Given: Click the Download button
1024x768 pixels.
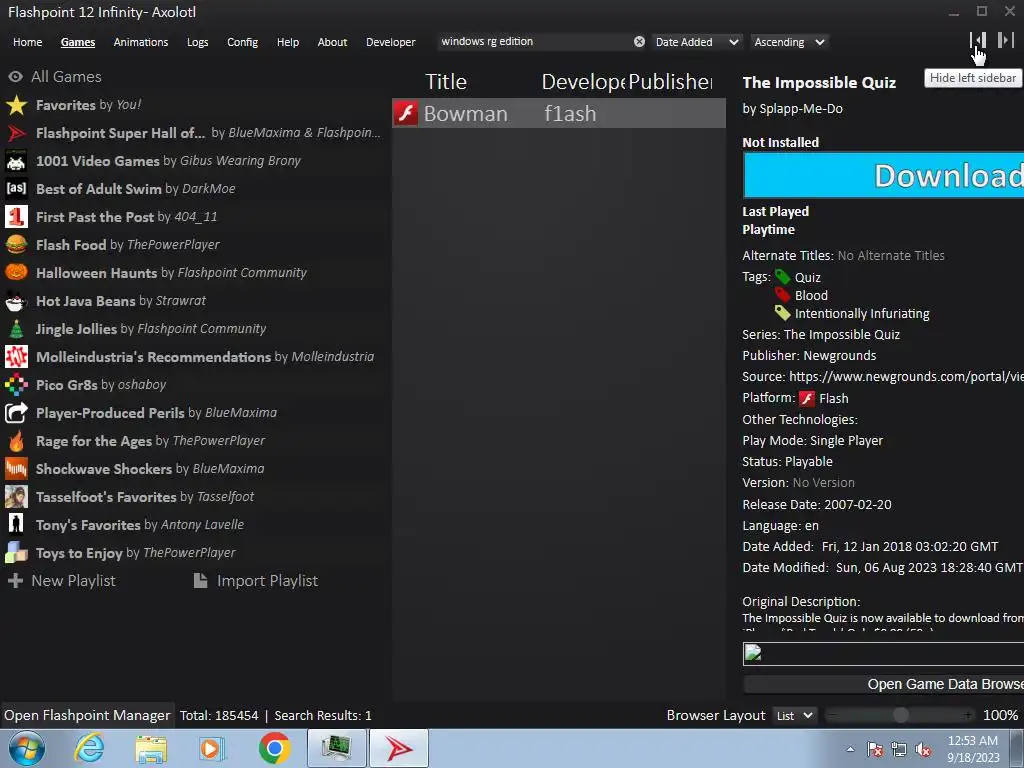Looking at the screenshot, I should [884, 176].
